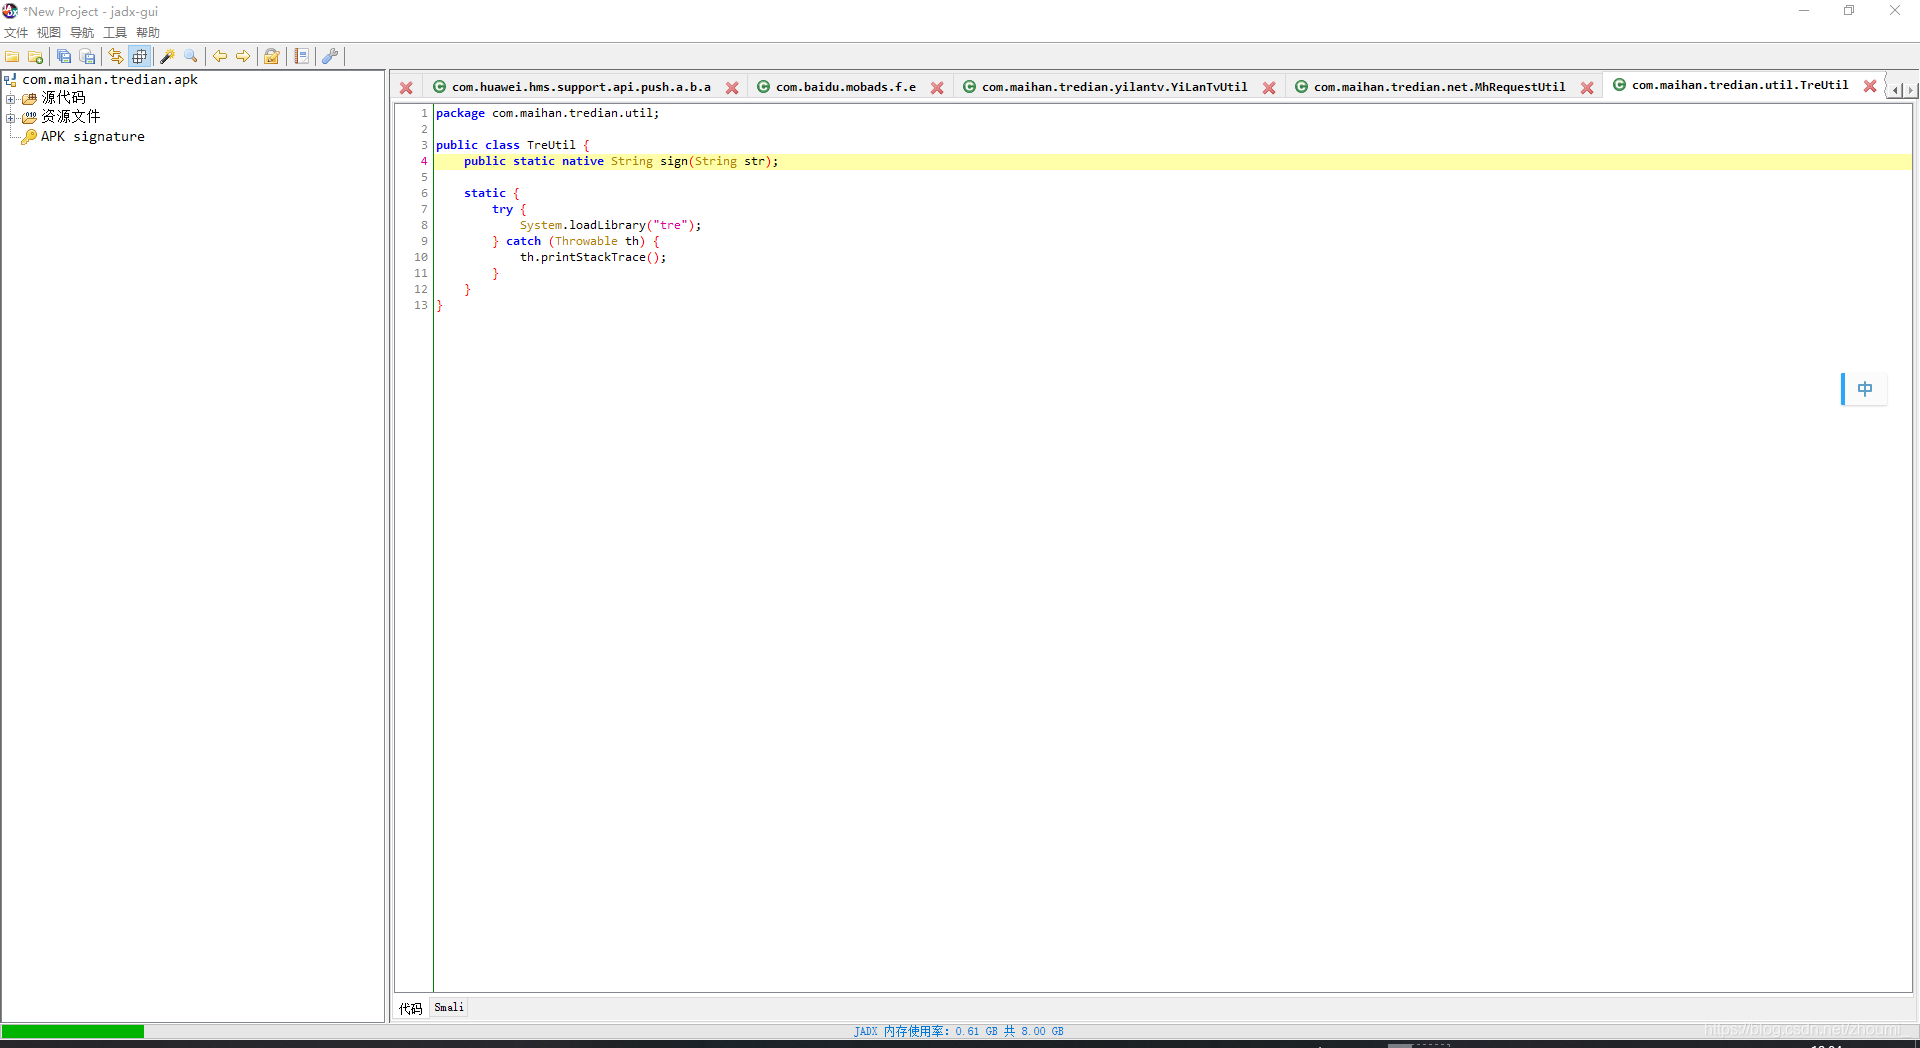Close the MhRequestUtil tab
The height and width of the screenshot is (1048, 1920).
coord(1587,88)
